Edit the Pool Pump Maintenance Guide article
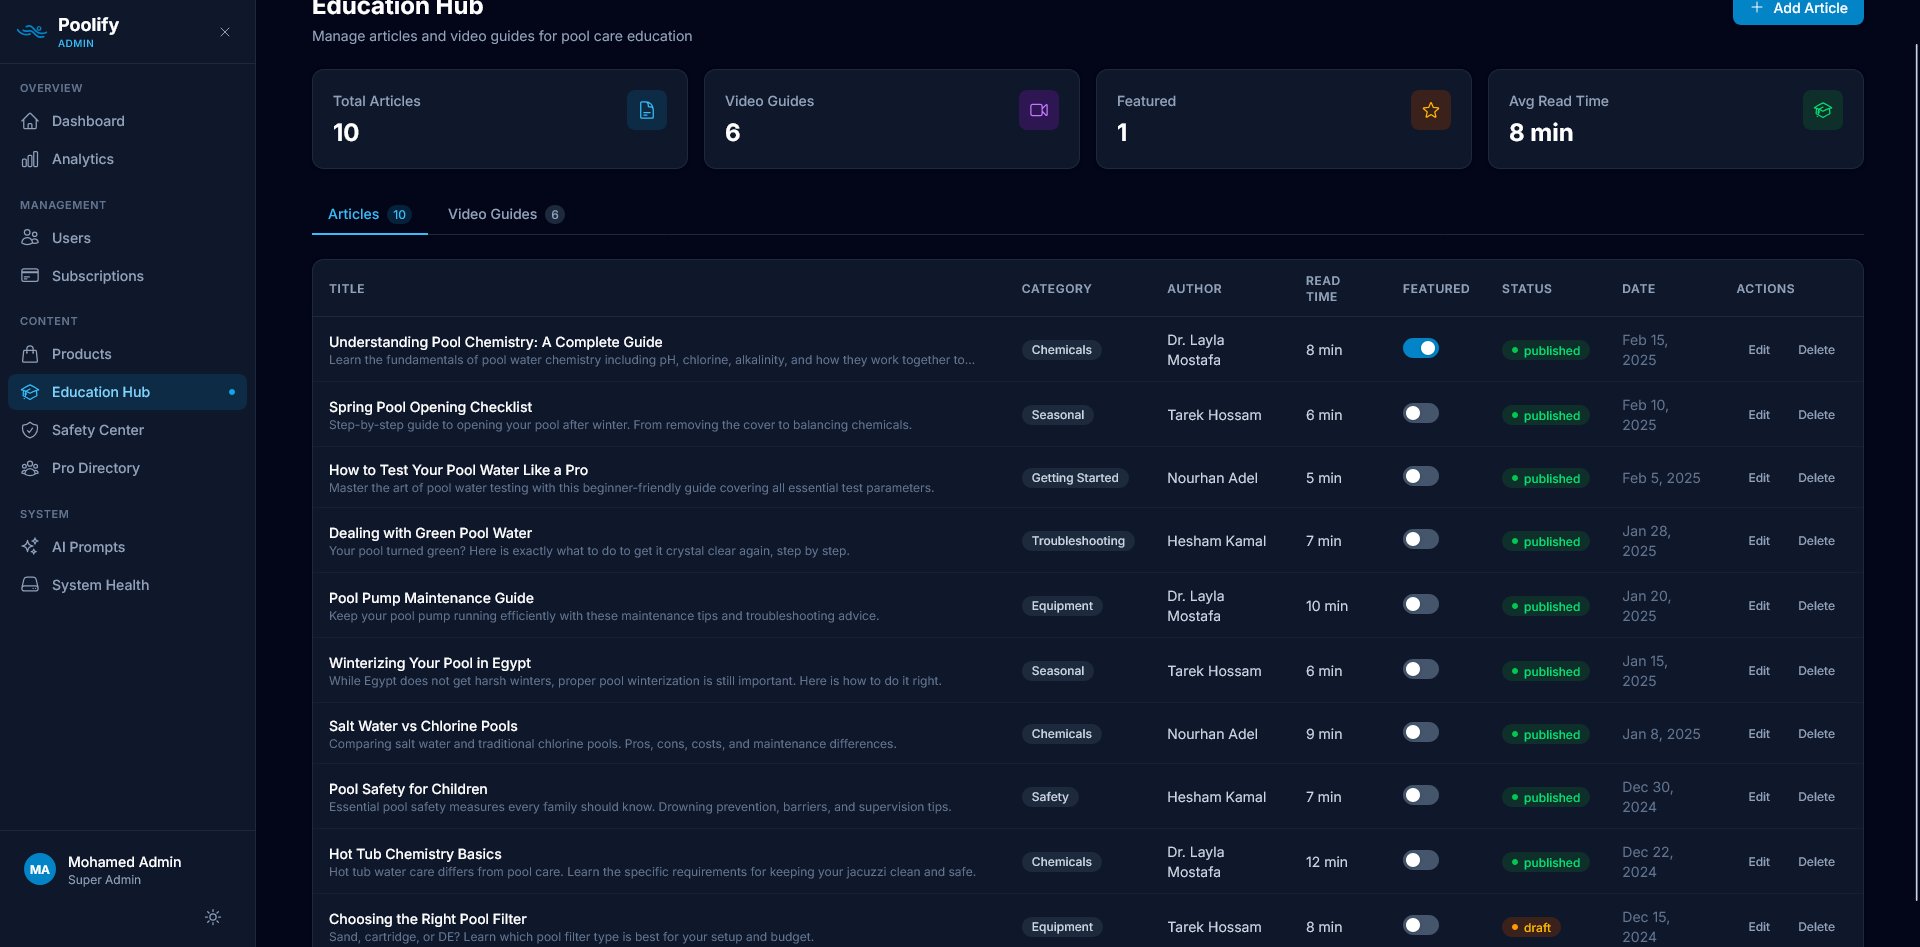1920x947 pixels. click(1759, 606)
